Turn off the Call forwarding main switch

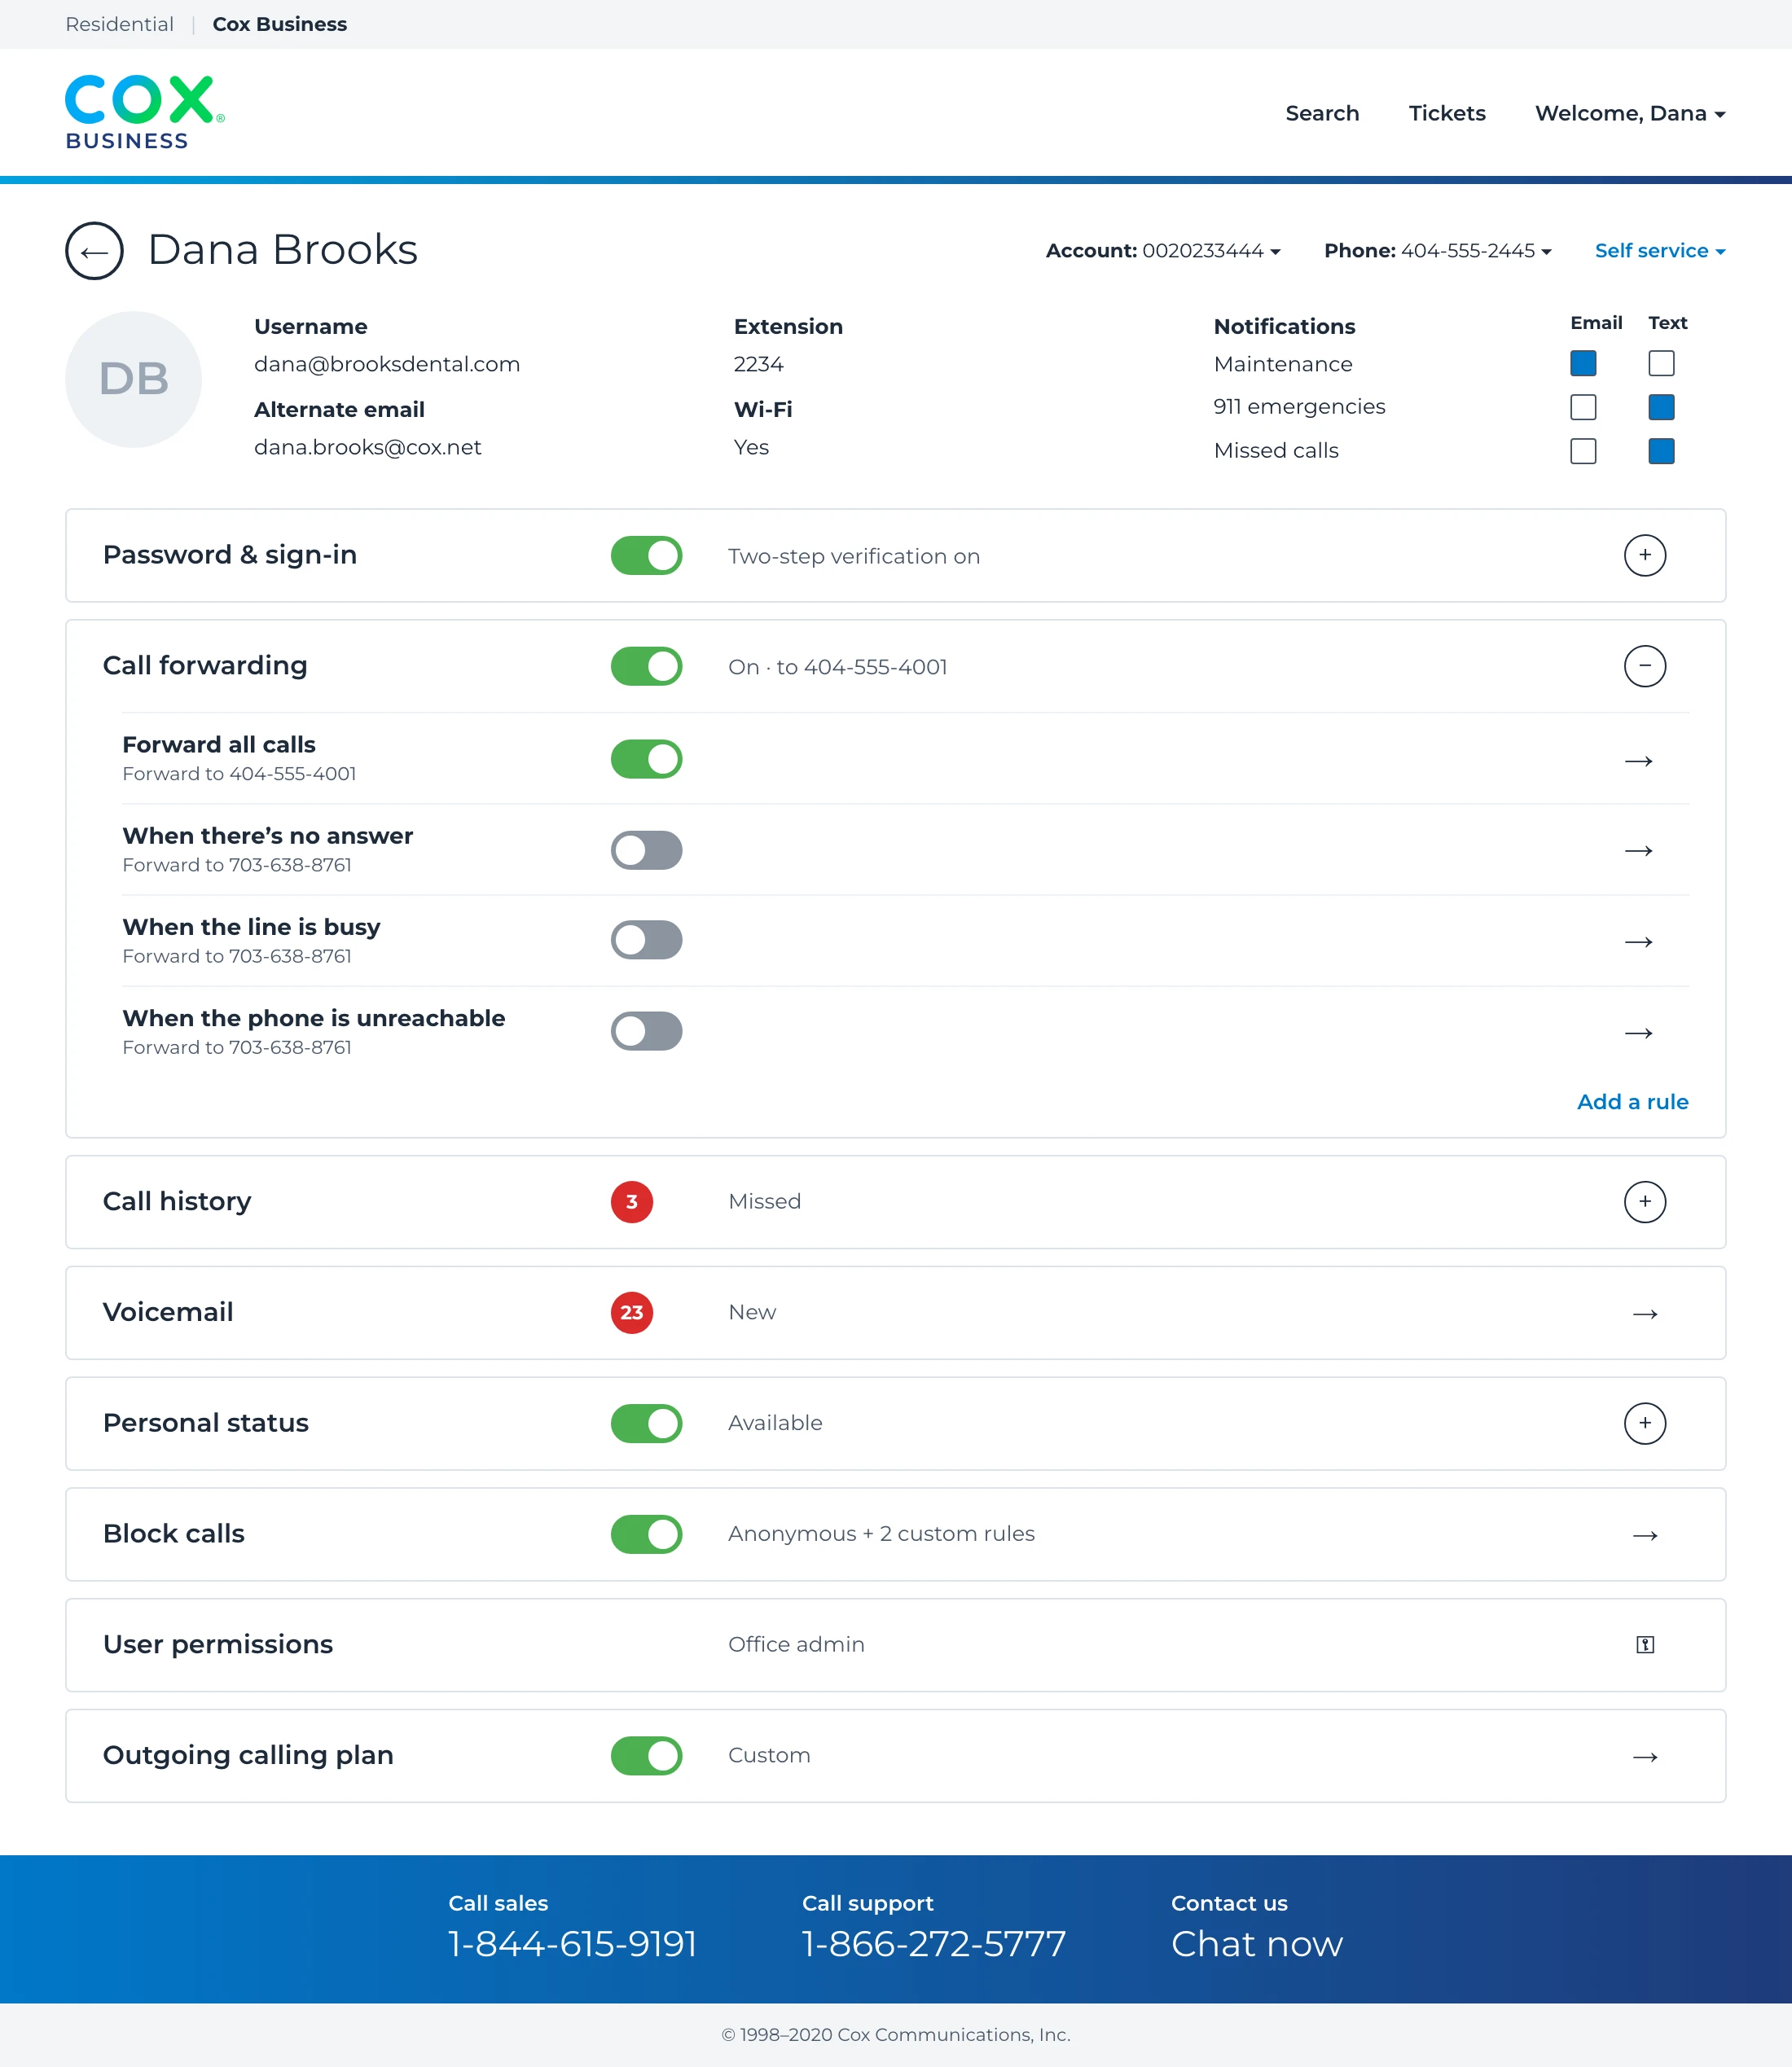647,666
